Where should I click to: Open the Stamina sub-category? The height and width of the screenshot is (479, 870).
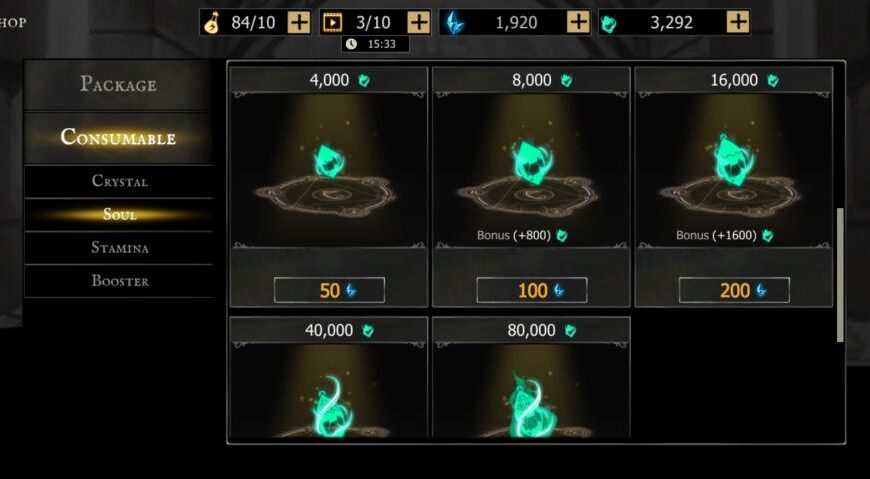[119, 248]
